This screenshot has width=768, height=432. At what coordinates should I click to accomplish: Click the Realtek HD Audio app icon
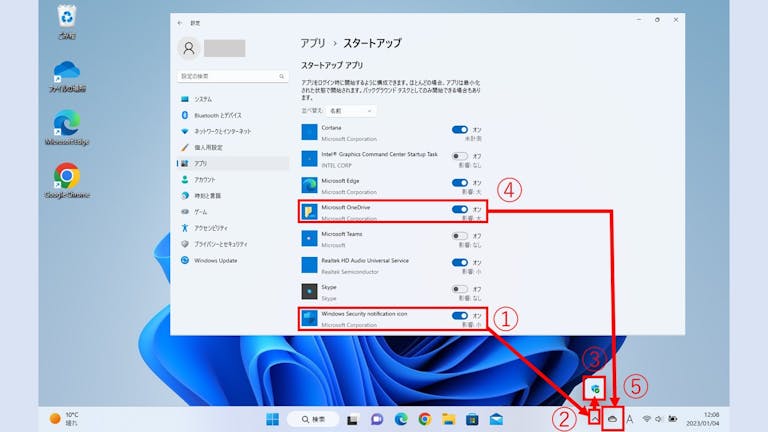309,264
